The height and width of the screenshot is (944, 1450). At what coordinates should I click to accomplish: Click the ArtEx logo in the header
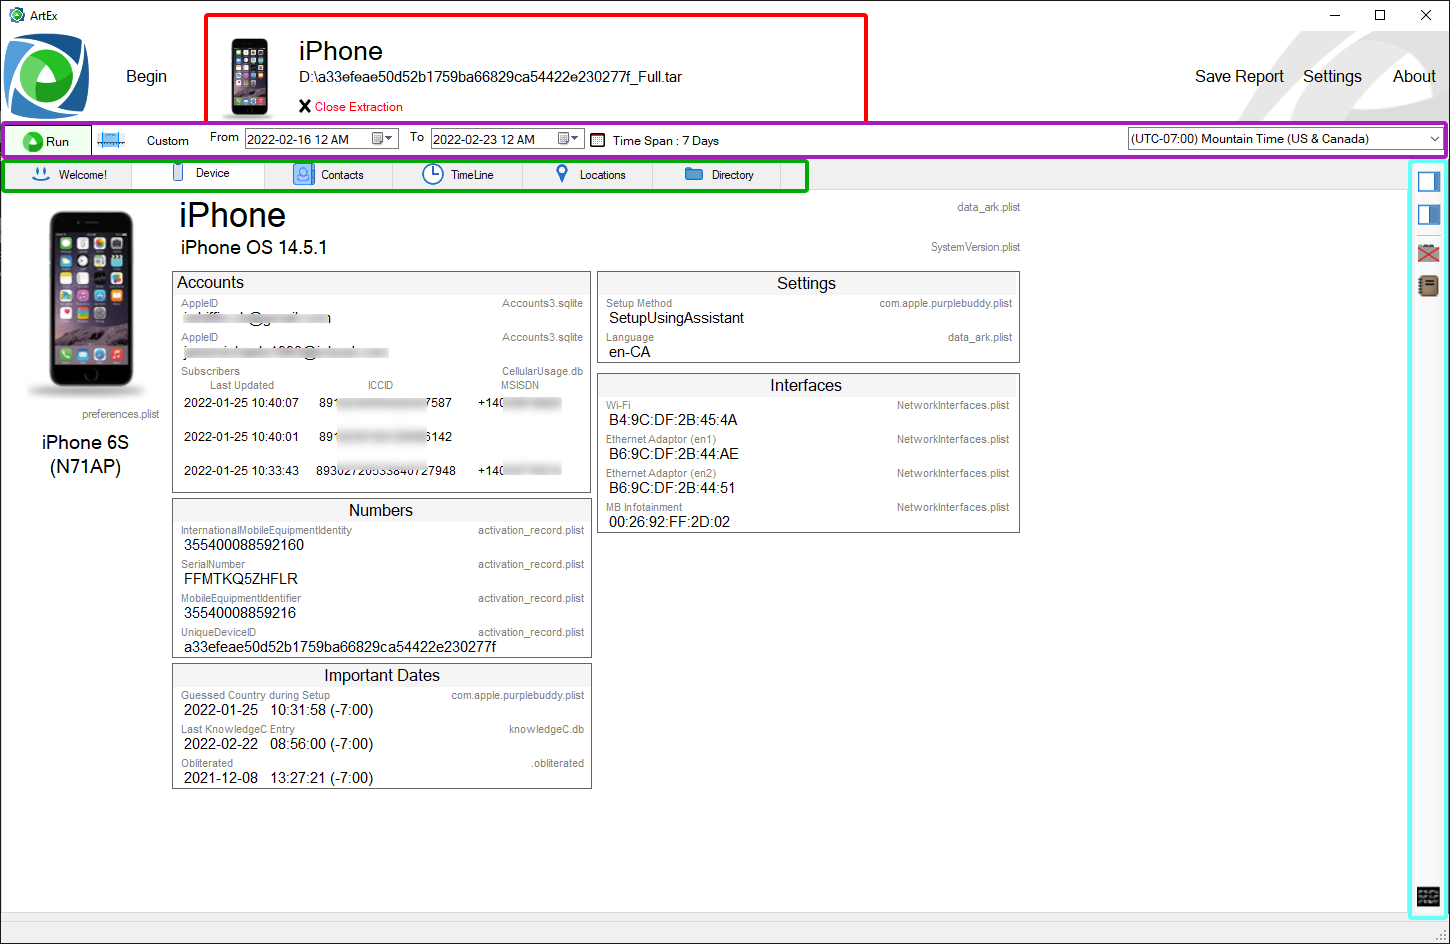46,76
